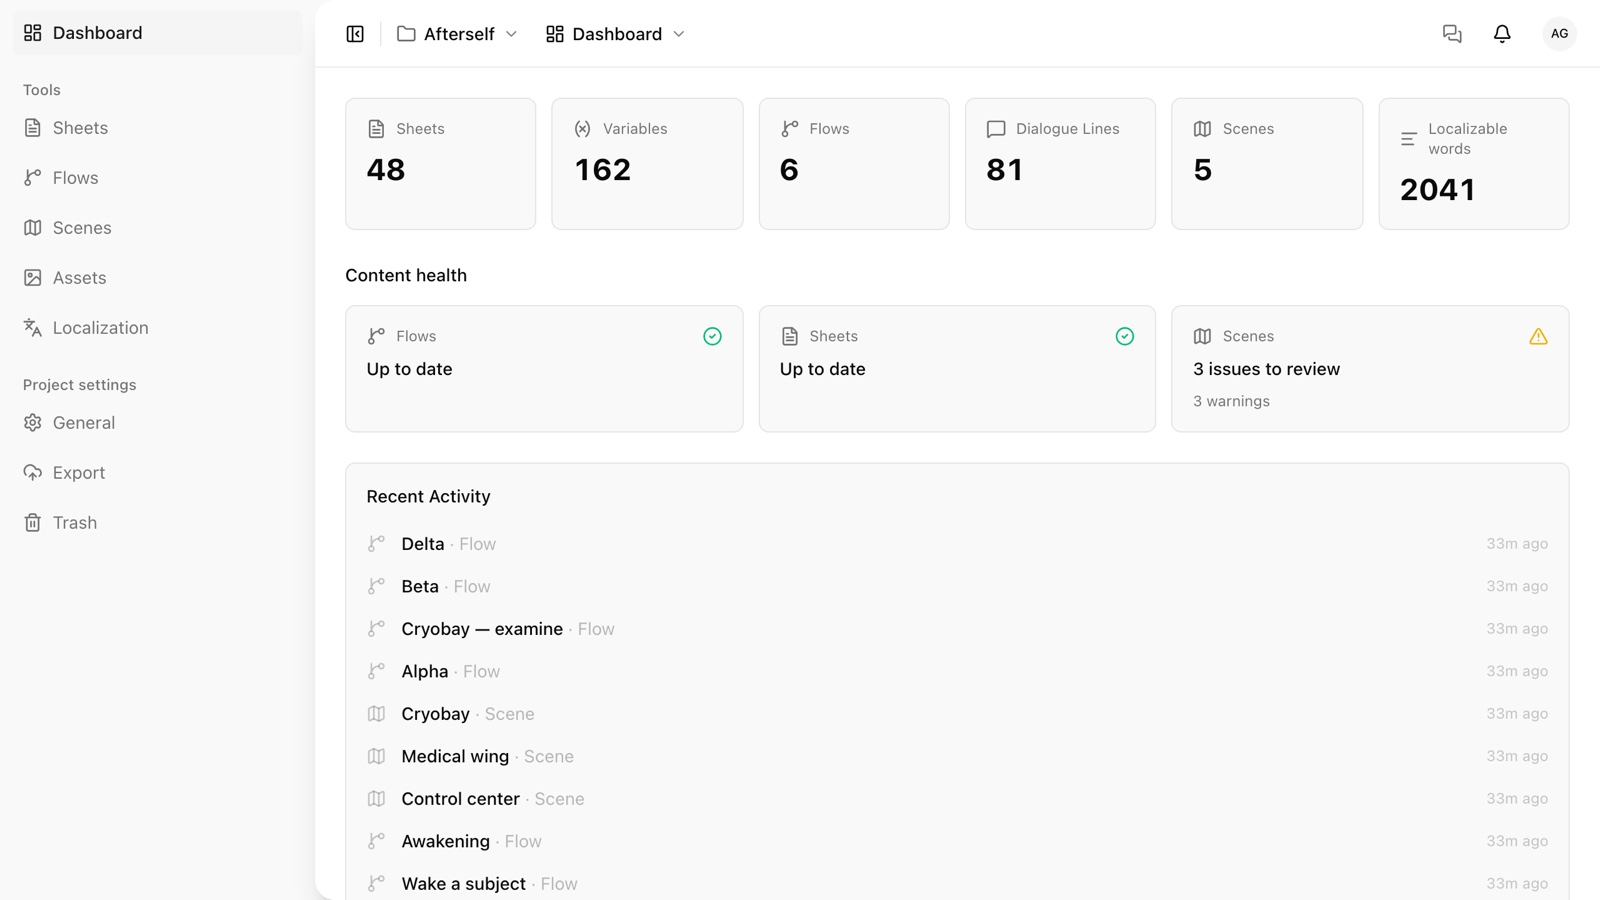Click the '3 warnings' text

1231,401
